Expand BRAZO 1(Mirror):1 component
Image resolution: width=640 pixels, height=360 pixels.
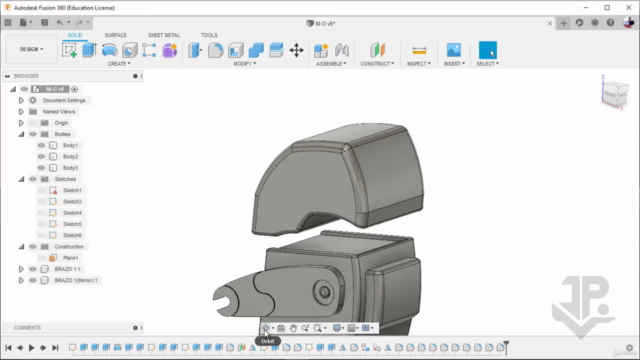click(21, 280)
